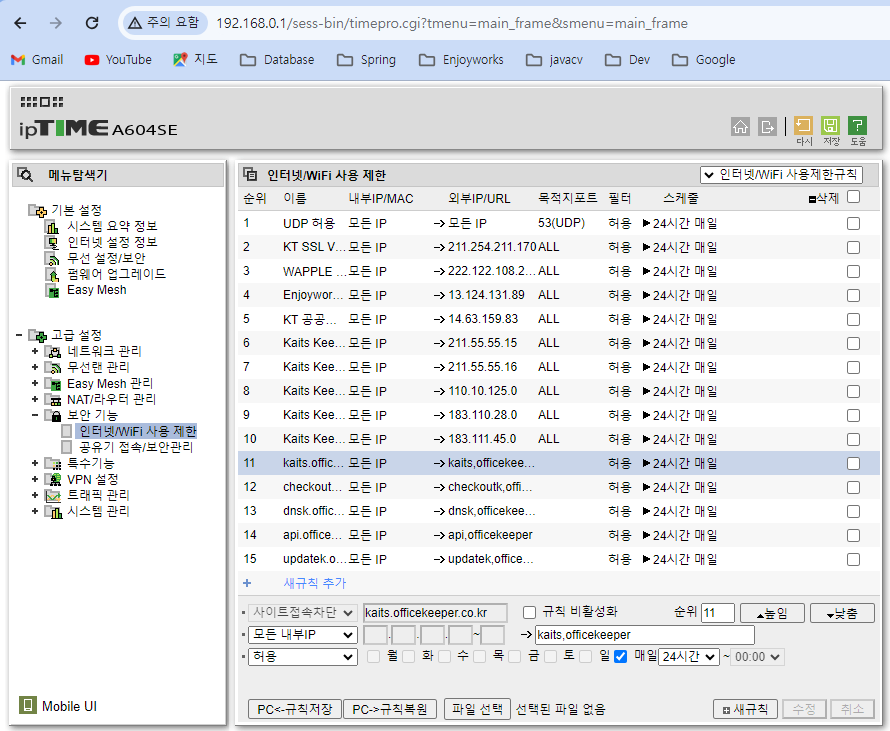The height and width of the screenshot is (731, 890).
Task: Open YouTube bookmark
Action: pos(118,60)
